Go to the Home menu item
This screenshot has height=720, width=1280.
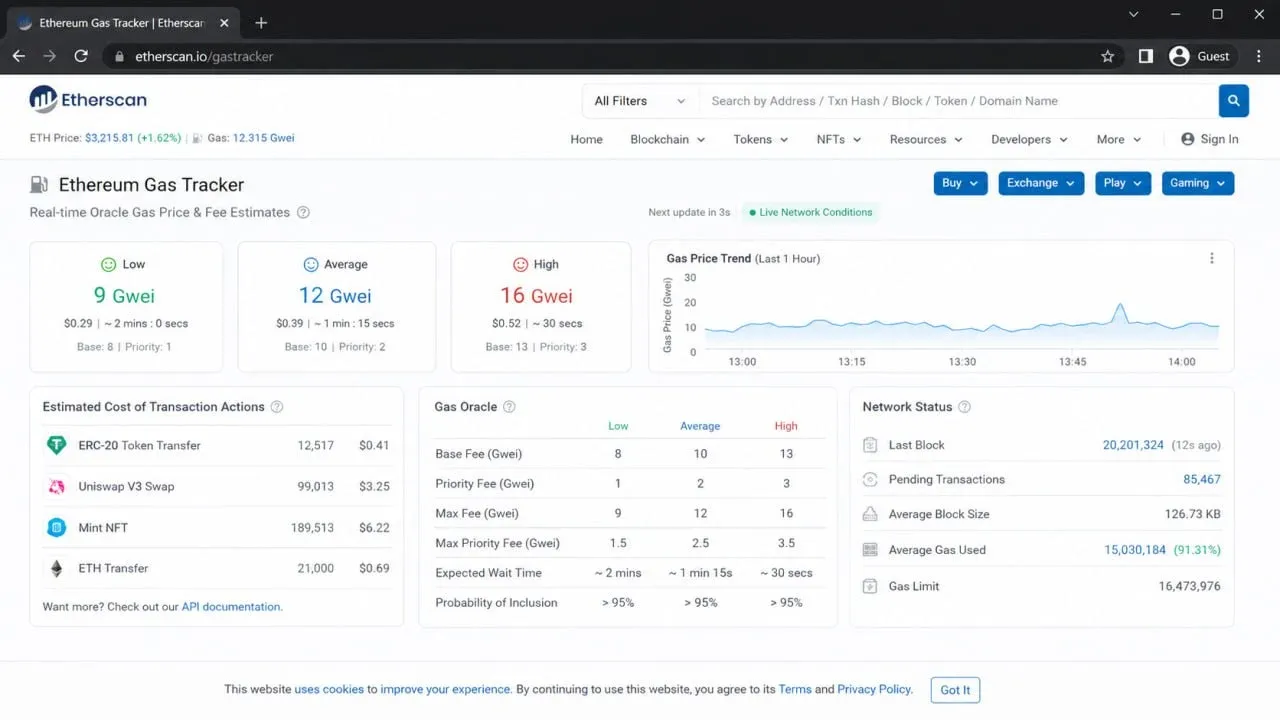(586, 140)
